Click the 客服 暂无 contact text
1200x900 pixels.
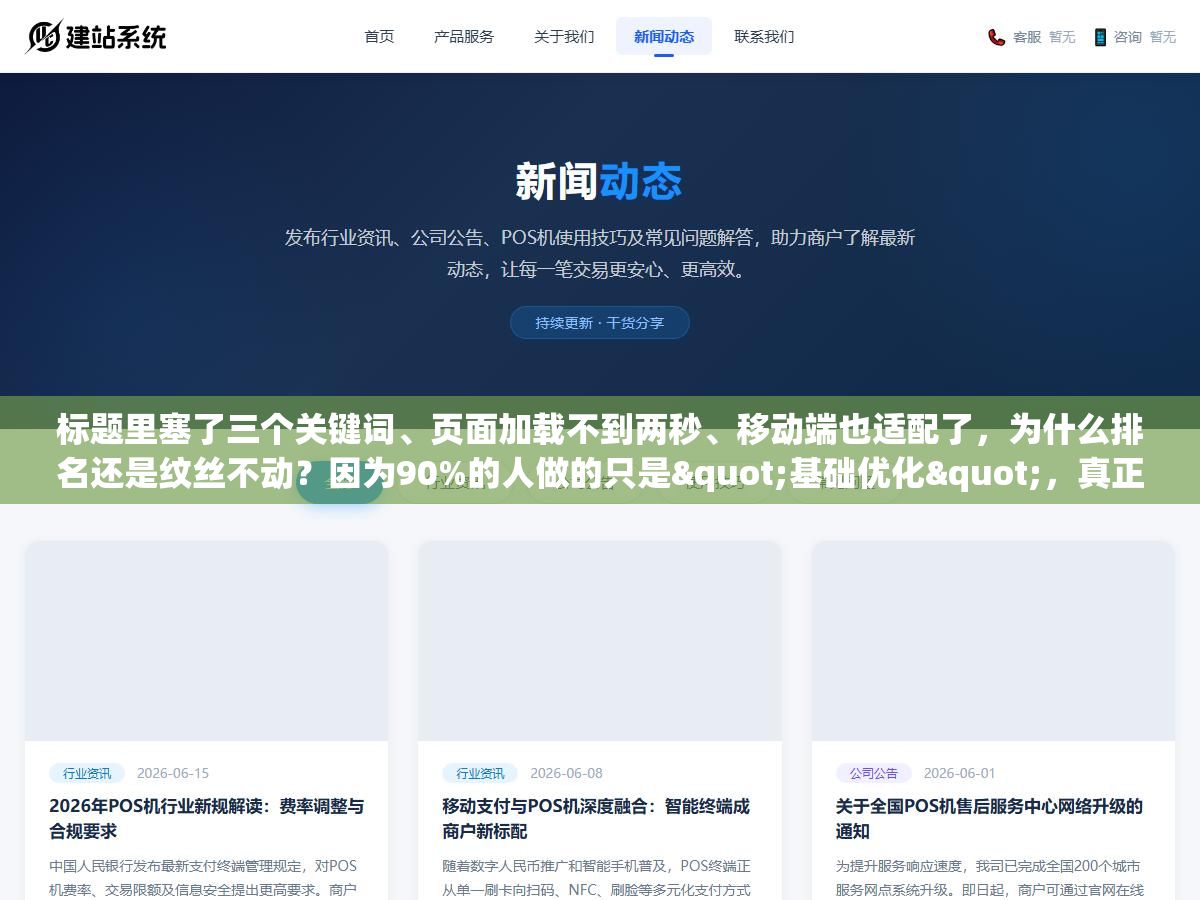1044,37
